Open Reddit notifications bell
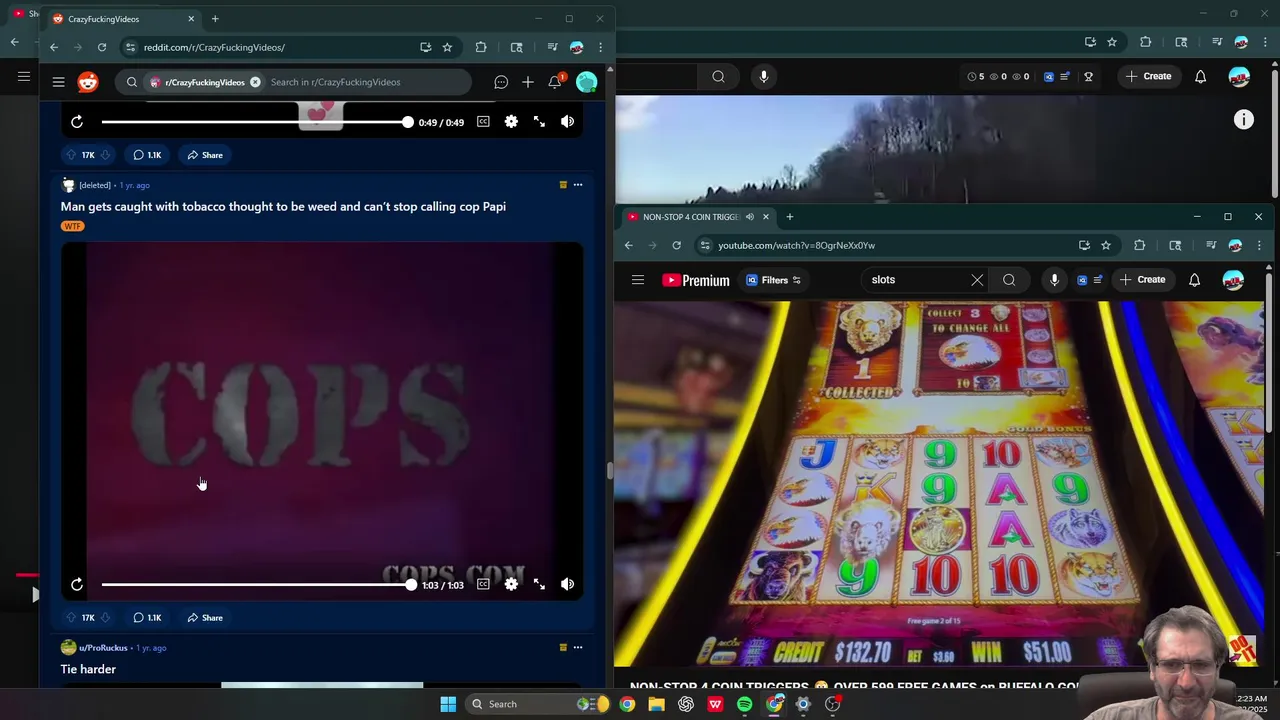This screenshot has height=720, width=1280. [555, 82]
